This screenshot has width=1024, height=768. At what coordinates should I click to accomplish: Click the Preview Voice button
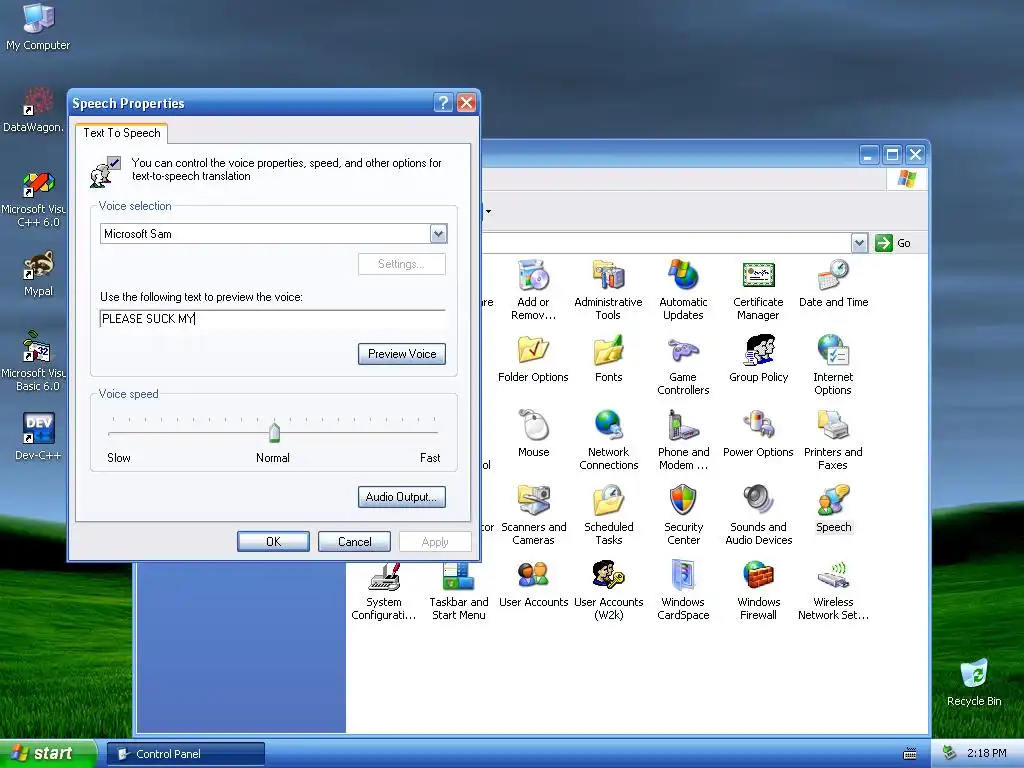point(402,354)
